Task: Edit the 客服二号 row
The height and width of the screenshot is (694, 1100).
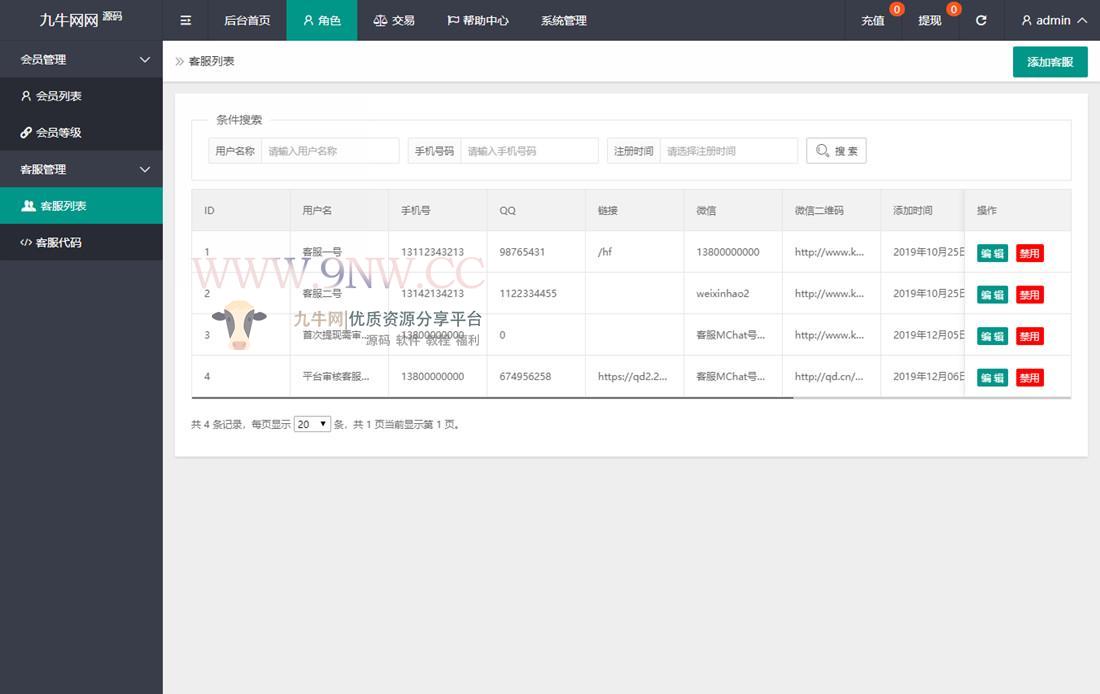Action: pyautogui.click(x=992, y=295)
